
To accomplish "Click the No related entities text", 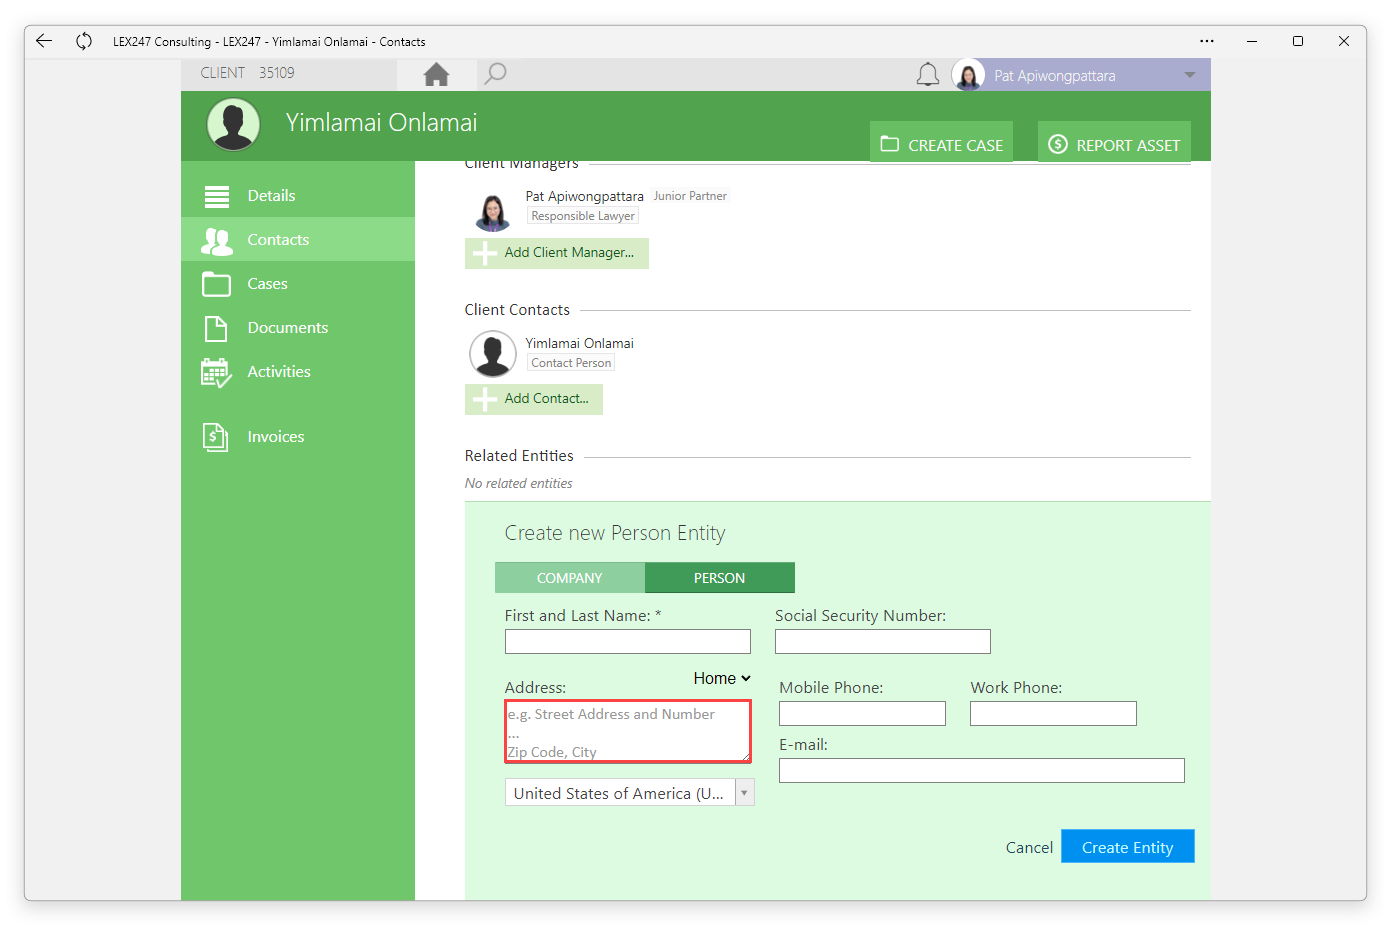I will point(519,483).
